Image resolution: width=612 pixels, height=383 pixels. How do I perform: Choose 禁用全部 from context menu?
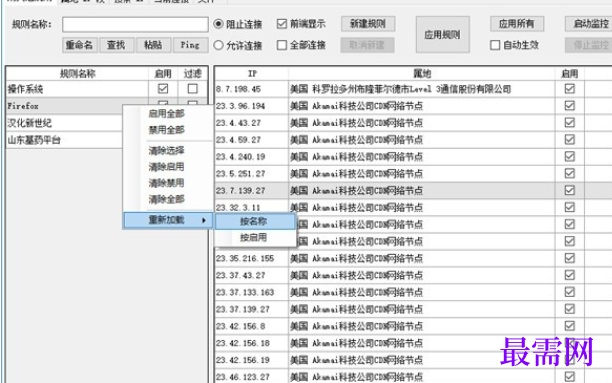point(168,130)
